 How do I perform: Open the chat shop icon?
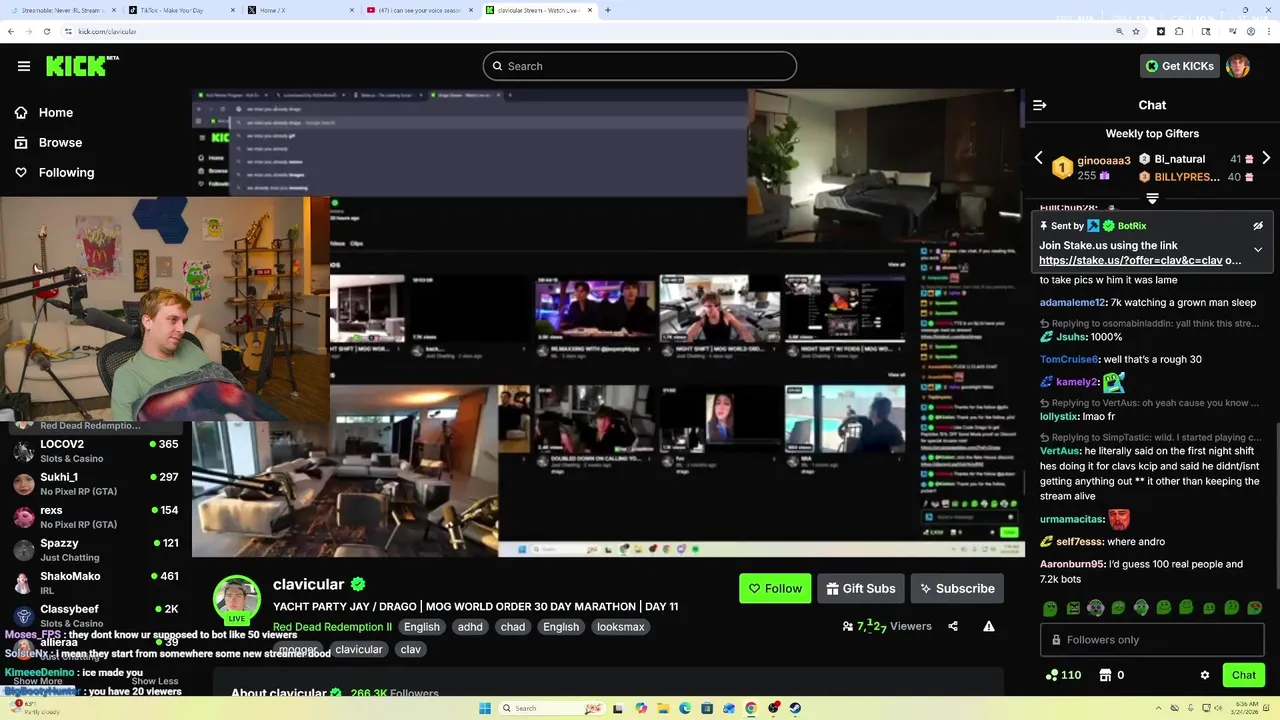pos(1106,675)
